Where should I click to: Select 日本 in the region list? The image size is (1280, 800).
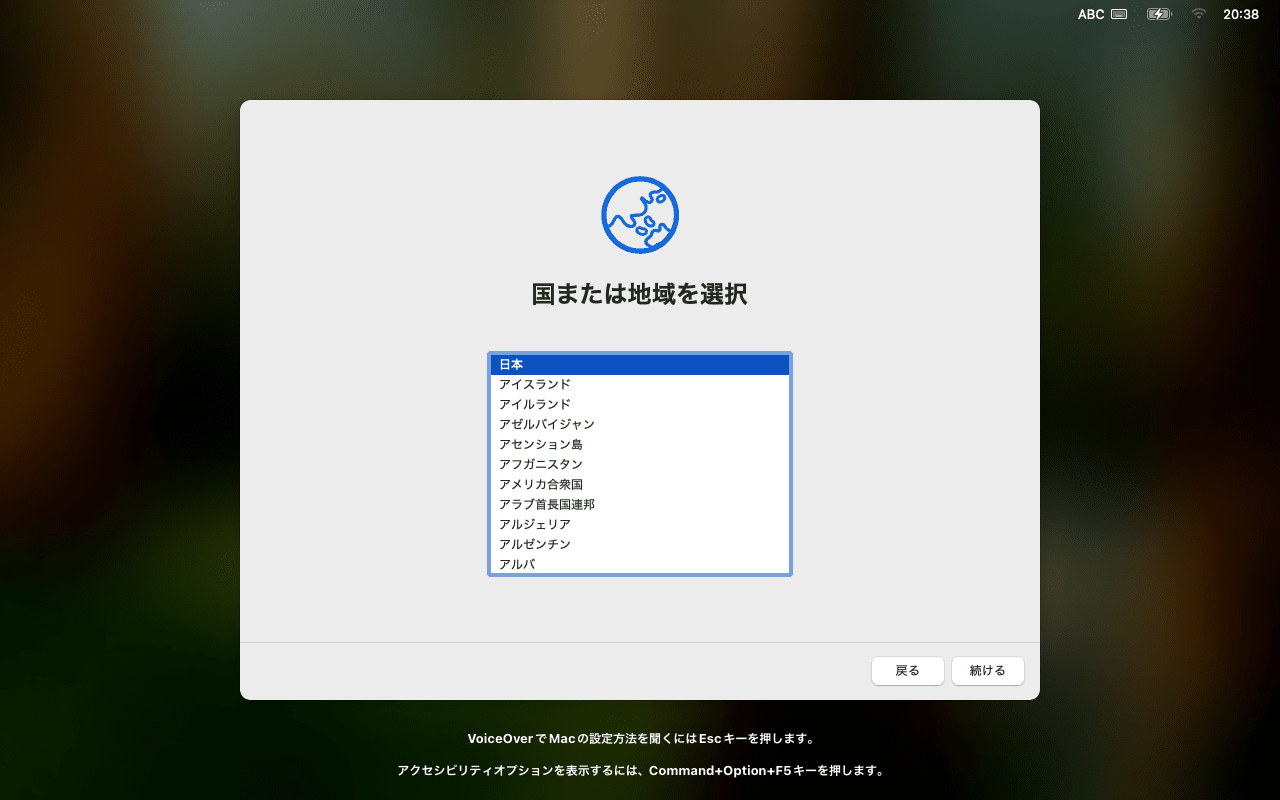coord(640,365)
